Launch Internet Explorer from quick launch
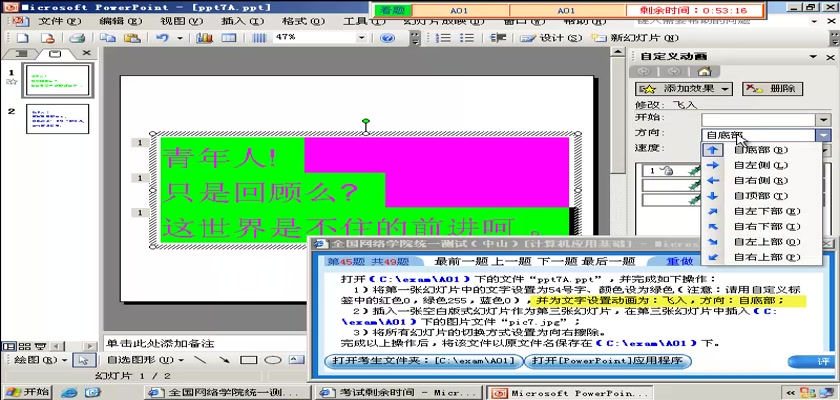The width and height of the screenshot is (840, 400). coord(69,392)
